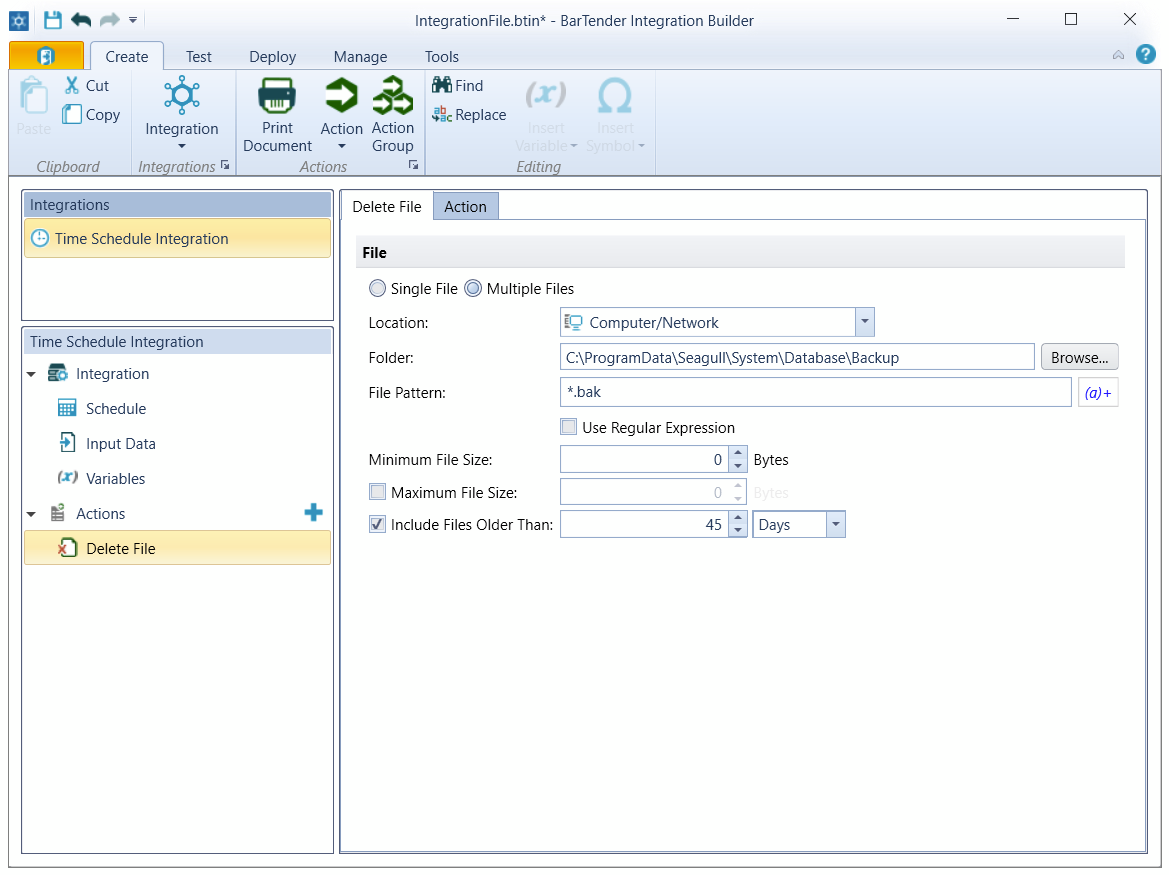Click the Save icon in the title bar
Viewport: 1169px width, 875px height.
tap(52, 20)
